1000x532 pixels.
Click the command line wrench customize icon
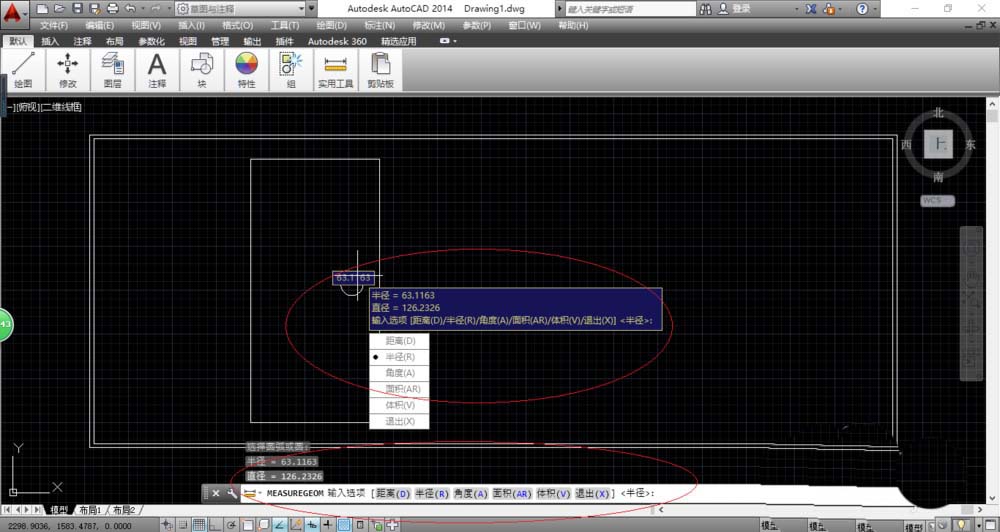[232, 493]
